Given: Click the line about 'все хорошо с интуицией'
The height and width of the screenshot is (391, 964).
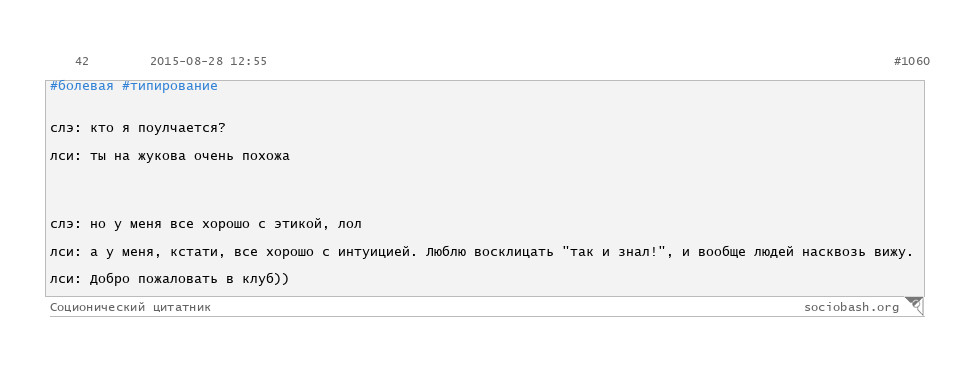Looking at the screenshot, I should click(481, 252).
